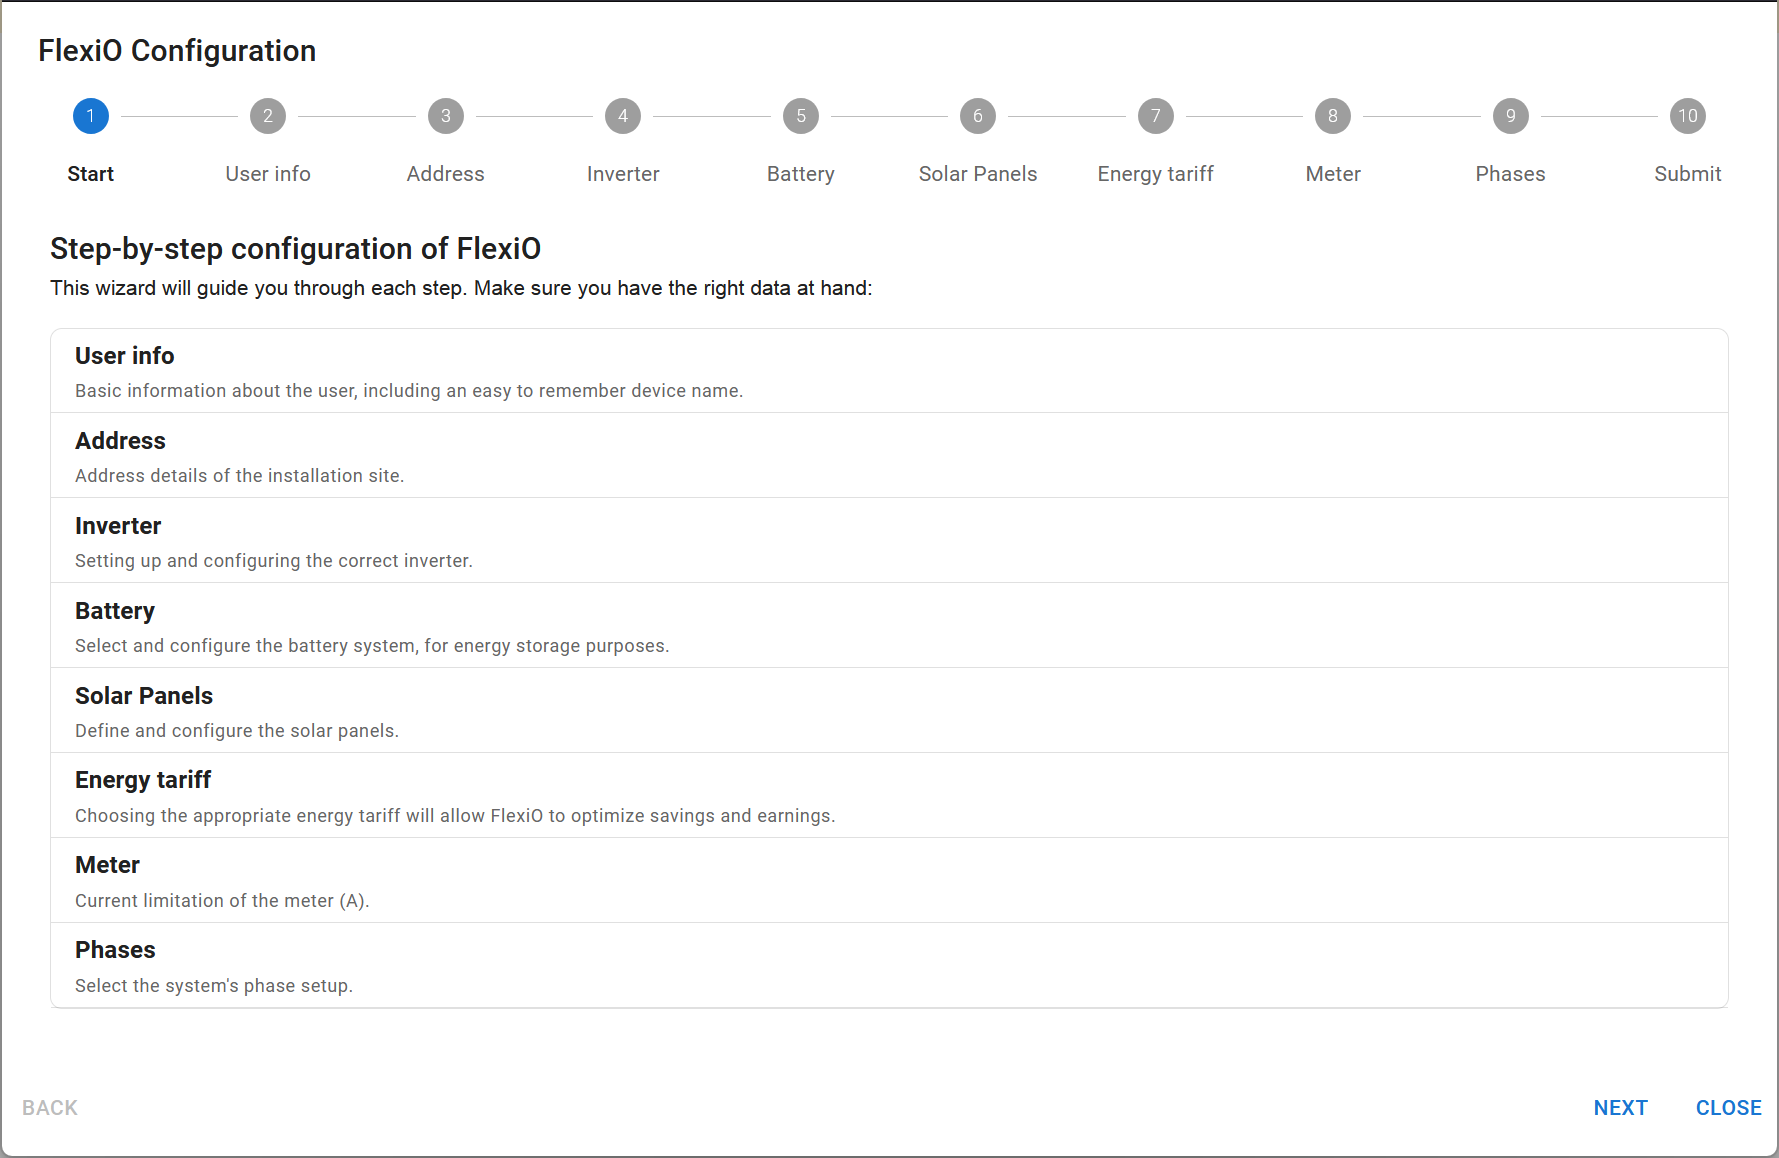Jump to the Address step
Viewport: 1779px width, 1158px height.
coord(445,115)
